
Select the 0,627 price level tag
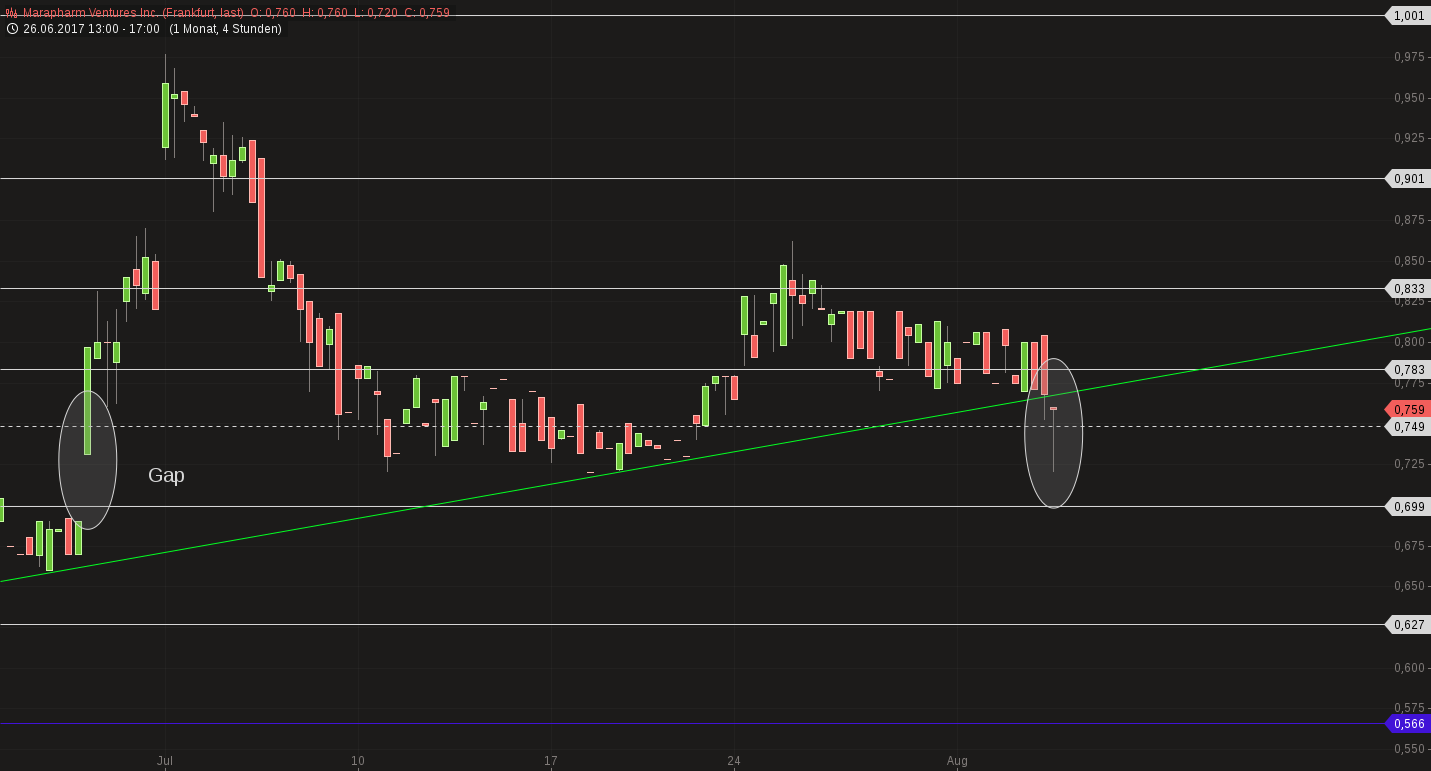(1408, 625)
